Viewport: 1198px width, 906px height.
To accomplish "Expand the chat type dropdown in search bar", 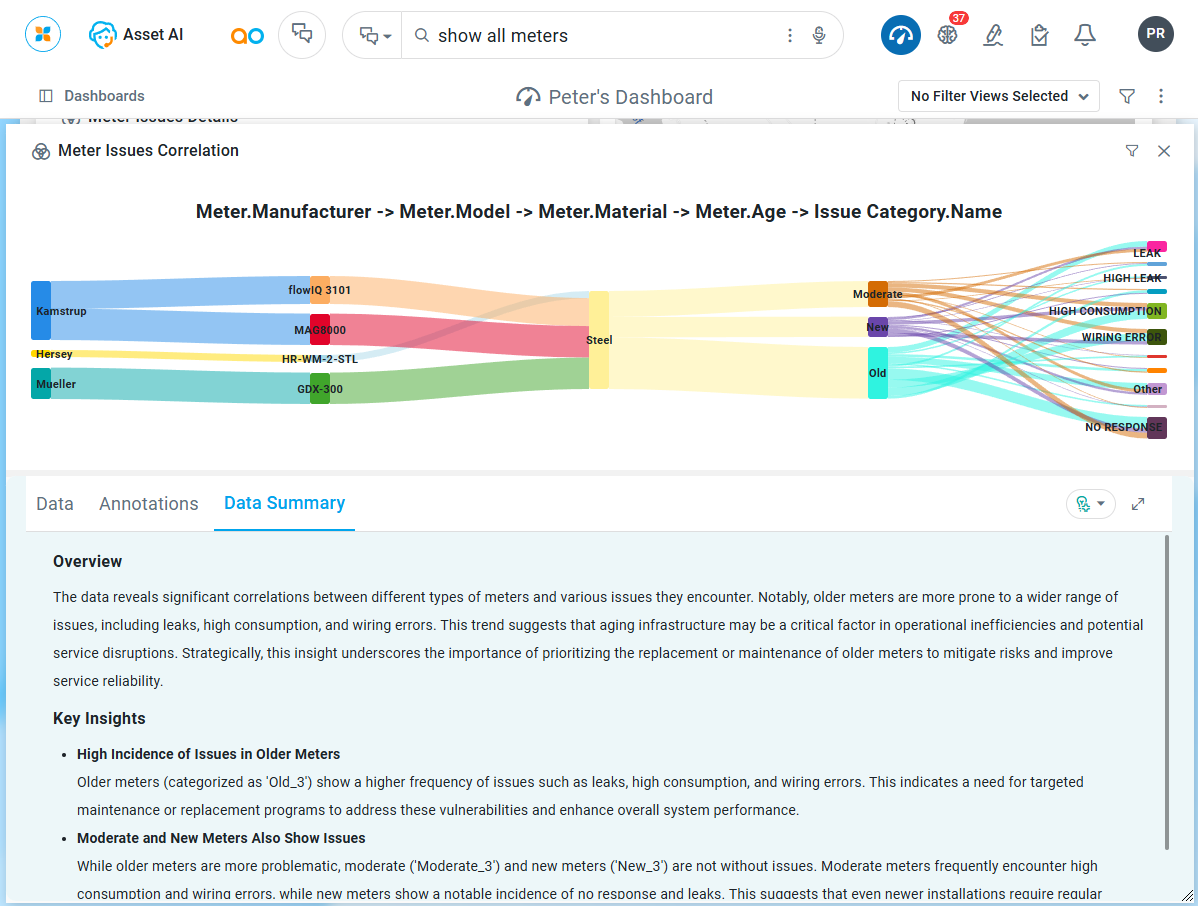I will [374, 36].
